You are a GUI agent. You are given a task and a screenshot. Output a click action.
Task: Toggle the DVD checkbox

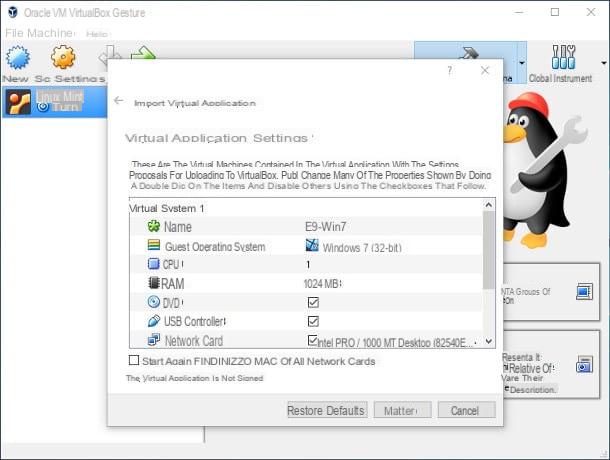pyautogui.click(x=313, y=302)
